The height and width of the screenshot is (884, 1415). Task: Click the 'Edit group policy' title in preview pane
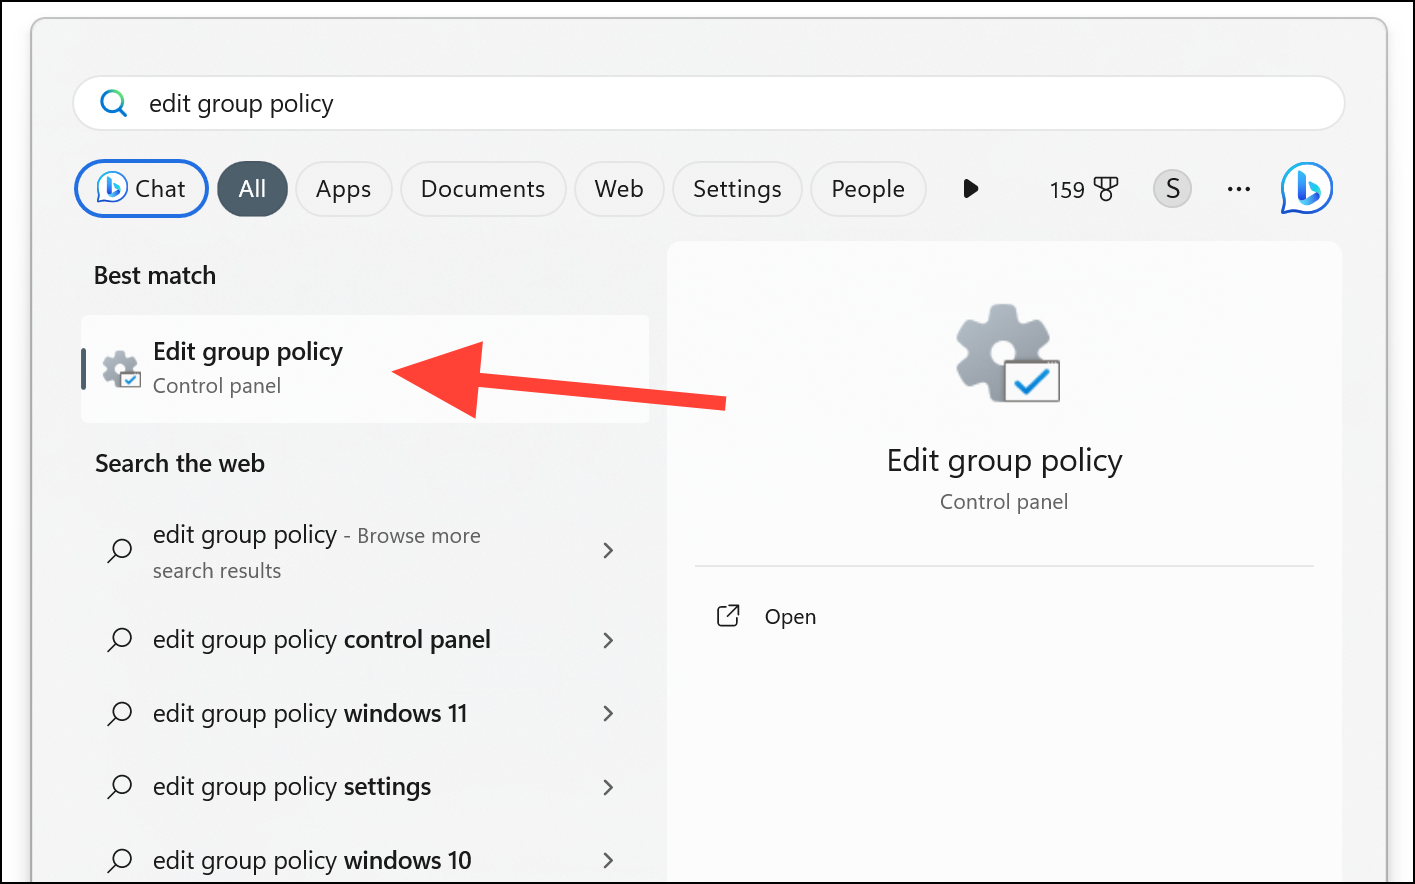(x=1004, y=461)
